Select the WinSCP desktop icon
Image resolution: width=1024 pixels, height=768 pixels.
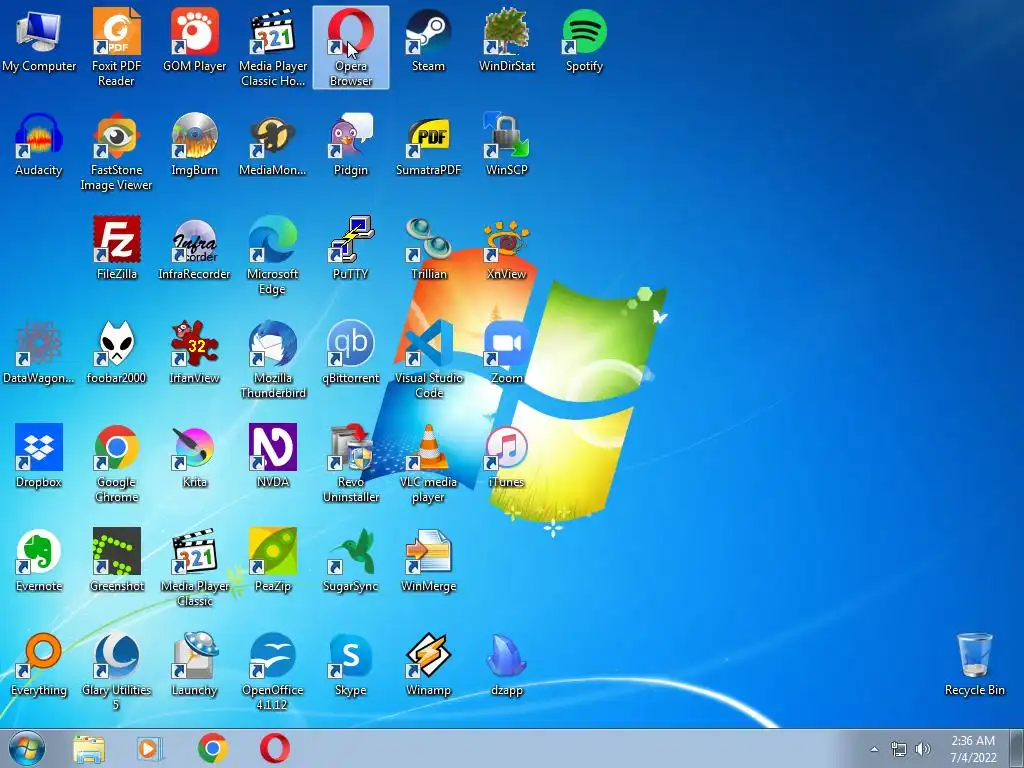coord(507,144)
